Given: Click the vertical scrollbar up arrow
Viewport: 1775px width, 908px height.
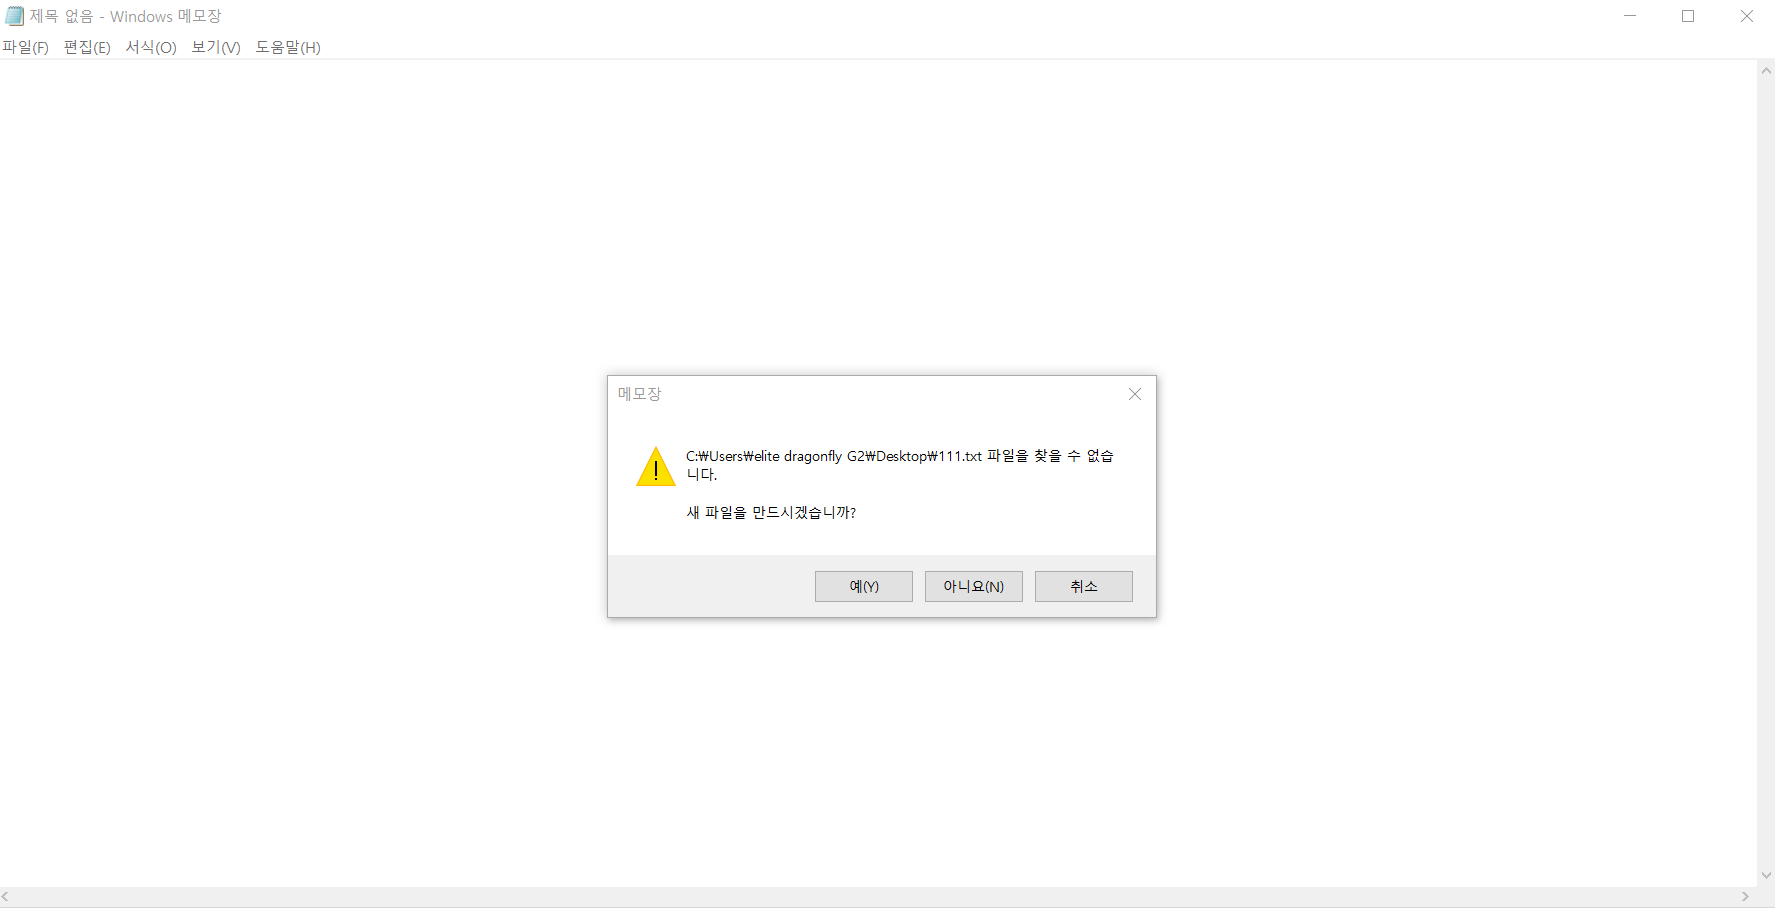Looking at the screenshot, I should [x=1766, y=70].
